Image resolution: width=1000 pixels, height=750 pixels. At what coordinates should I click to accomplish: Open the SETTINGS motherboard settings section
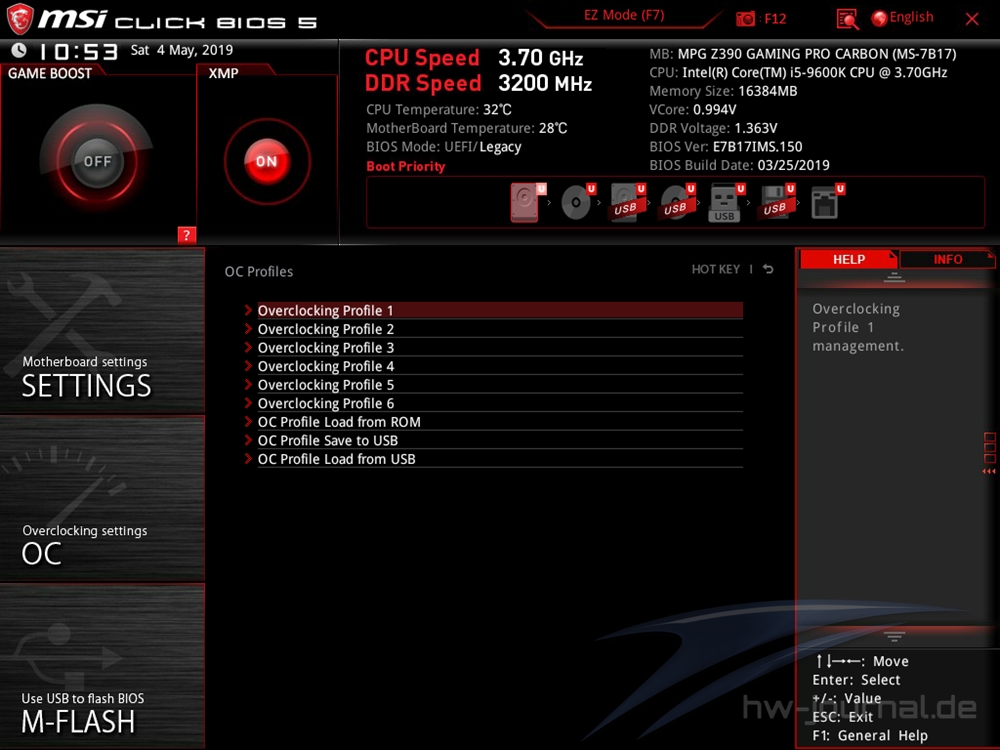coord(102,331)
